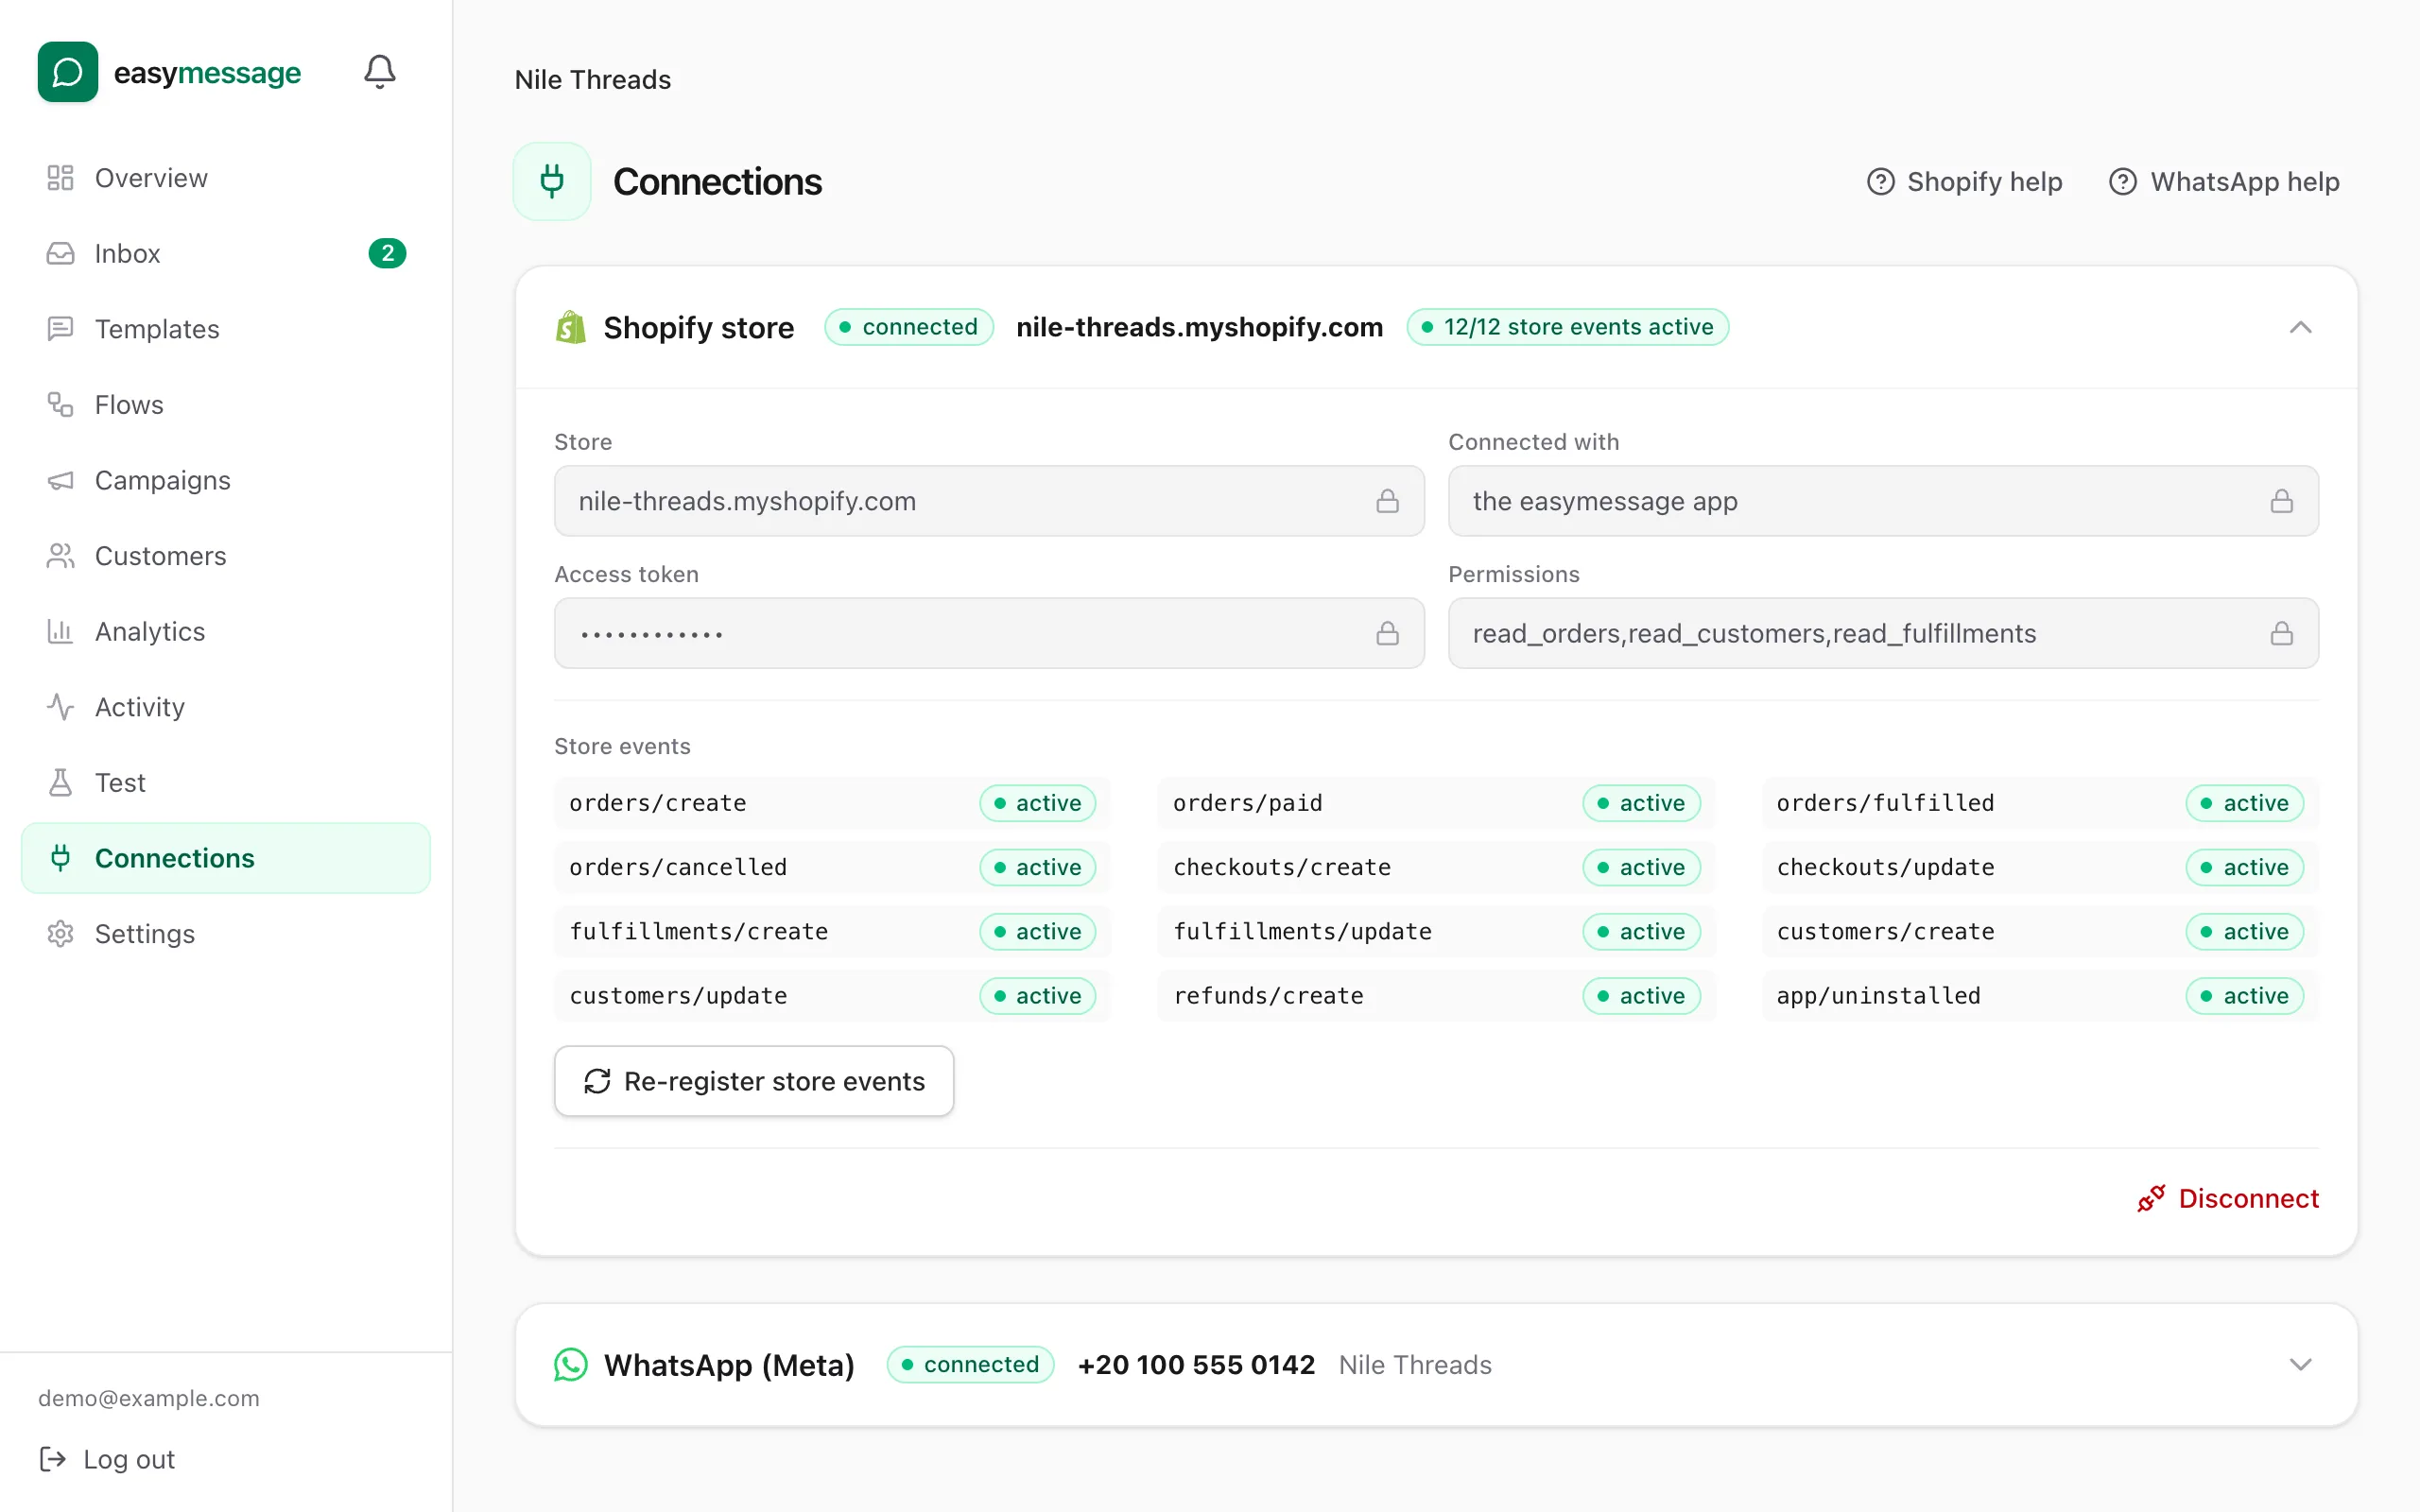The image size is (2420, 1512).
Task: Open the WhatsApp help link
Action: (2225, 181)
